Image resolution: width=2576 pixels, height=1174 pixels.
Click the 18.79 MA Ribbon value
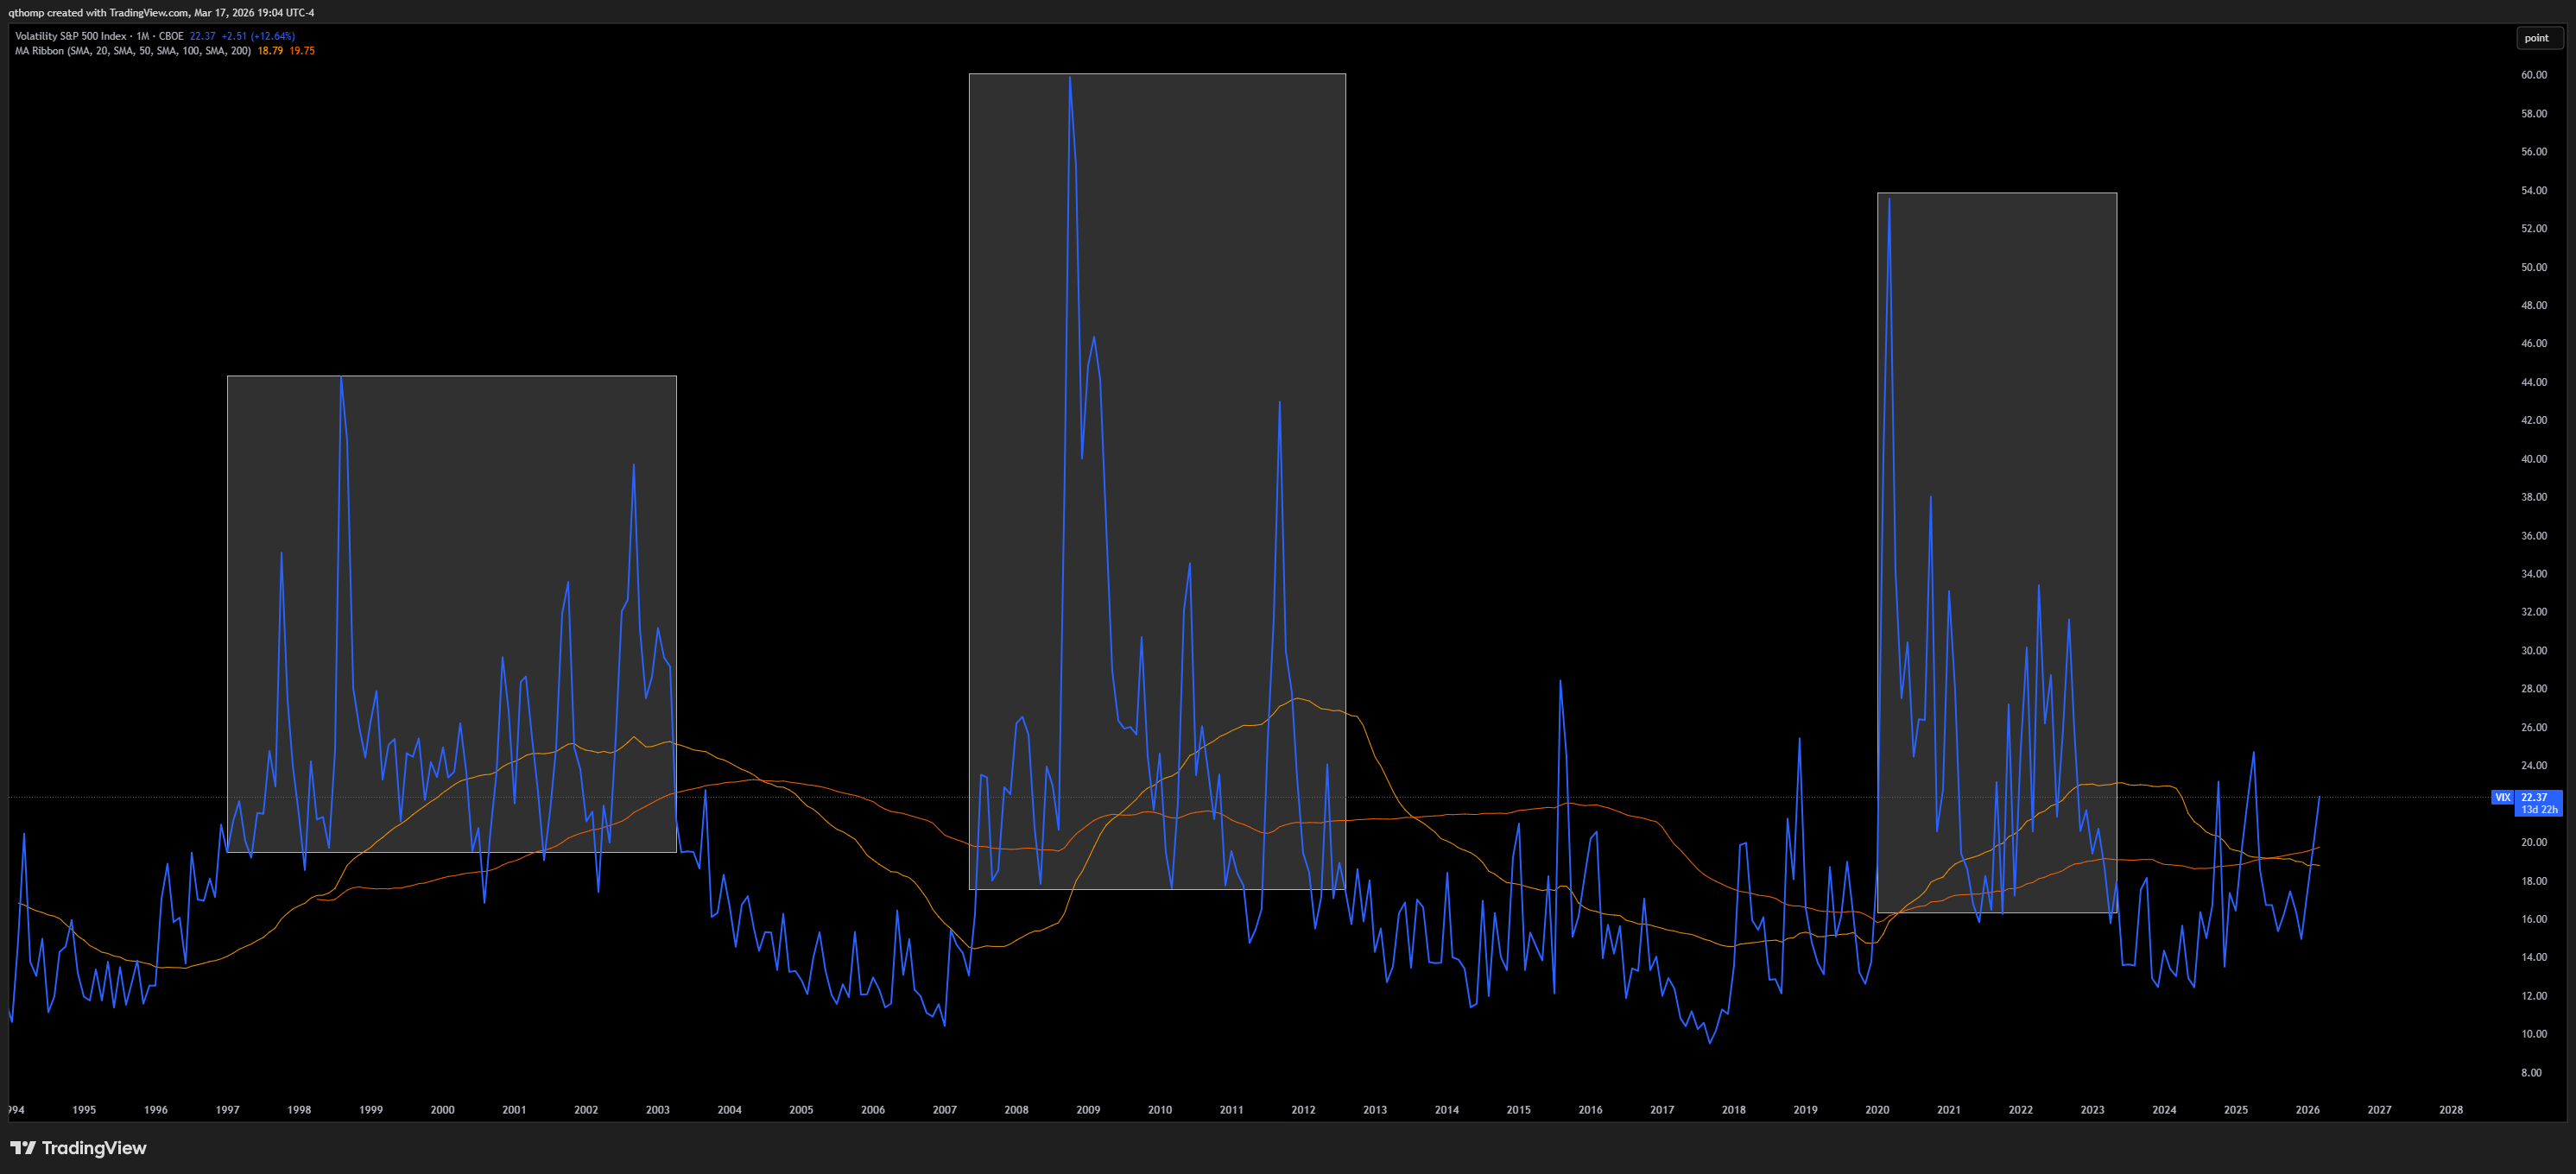[x=270, y=51]
